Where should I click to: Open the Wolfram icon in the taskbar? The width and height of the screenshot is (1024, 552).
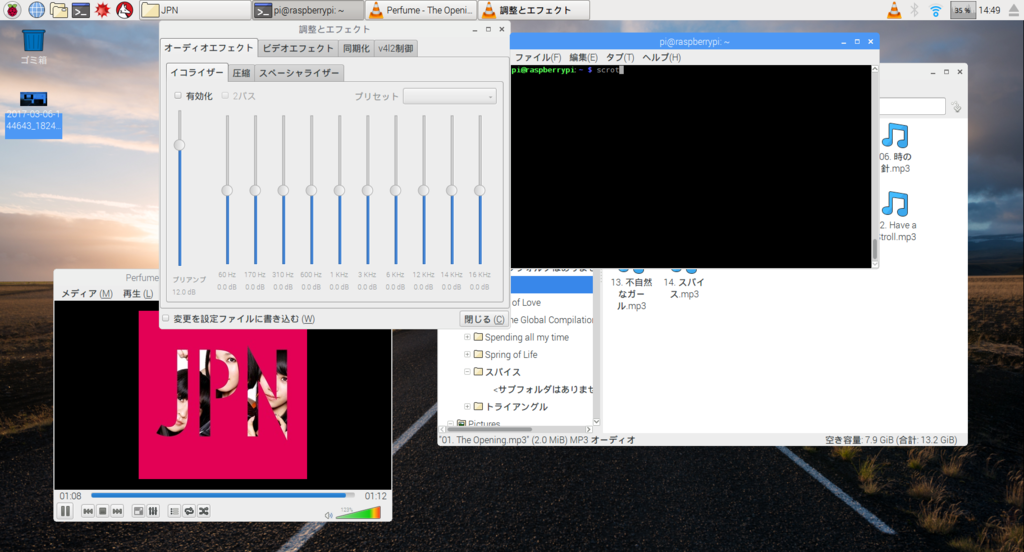[125, 10]
